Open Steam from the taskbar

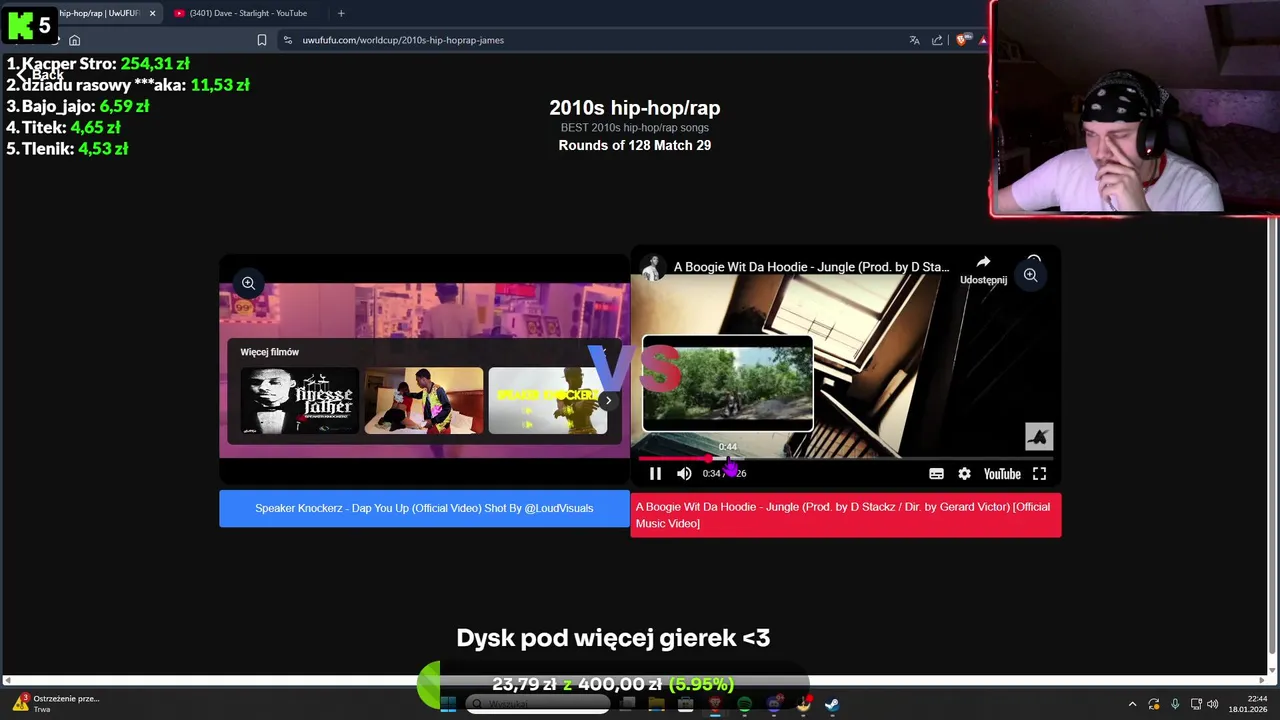click(831, 704)
